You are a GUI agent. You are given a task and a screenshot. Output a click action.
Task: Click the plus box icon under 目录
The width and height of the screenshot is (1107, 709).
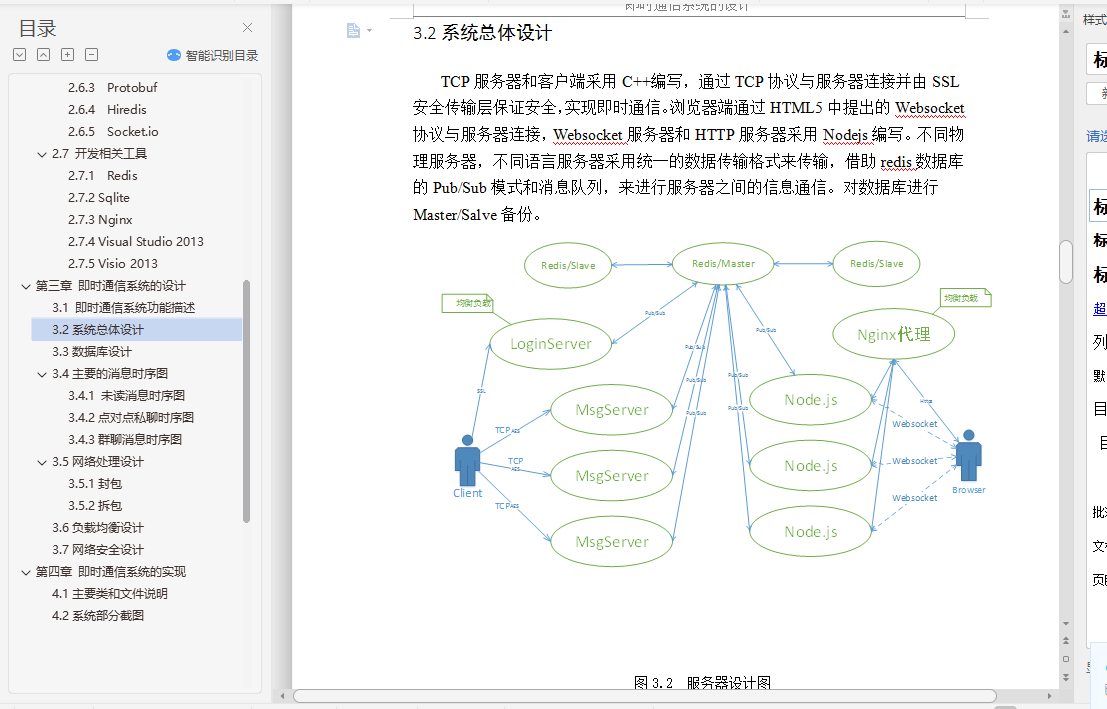(68, 54)
